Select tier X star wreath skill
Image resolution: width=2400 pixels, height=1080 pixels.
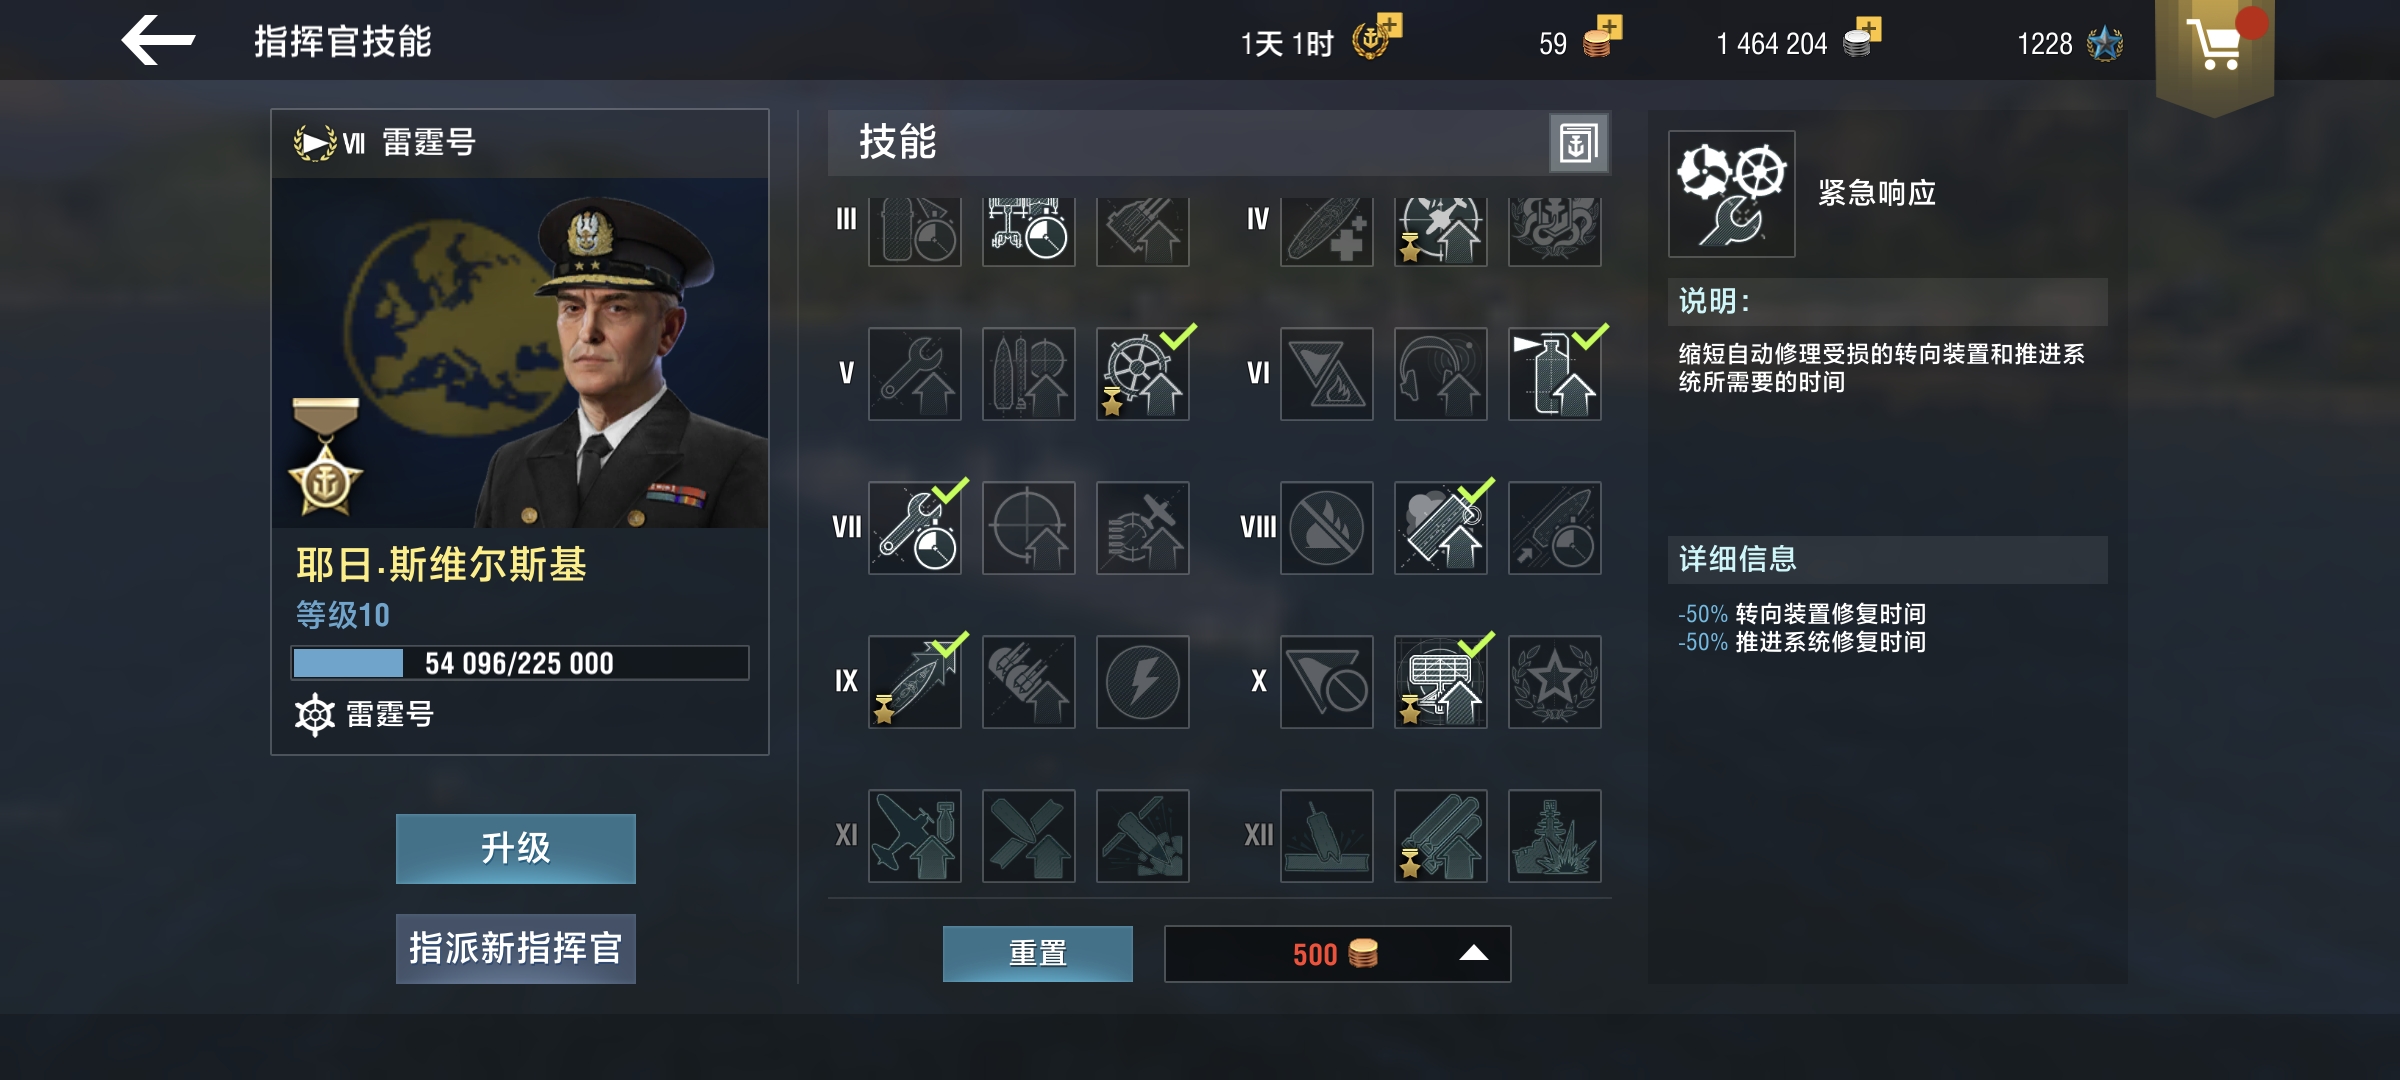click(x=1554, y=682)
